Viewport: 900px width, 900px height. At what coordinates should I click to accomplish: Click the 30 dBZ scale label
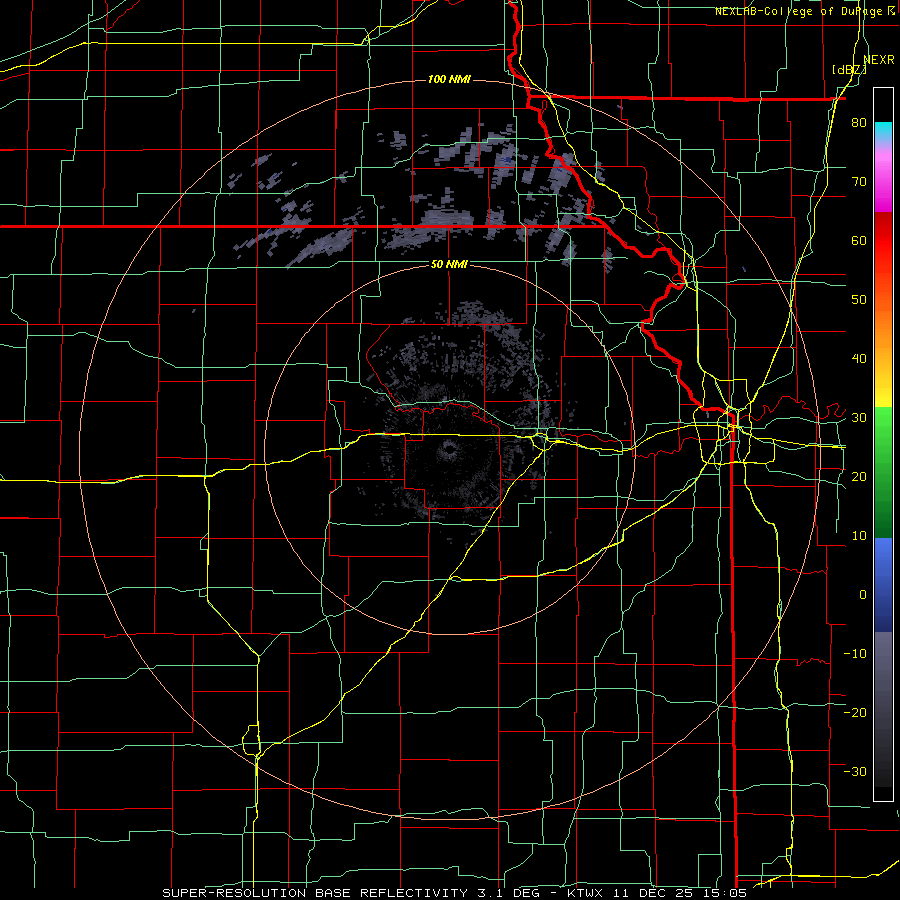[859, 418]
